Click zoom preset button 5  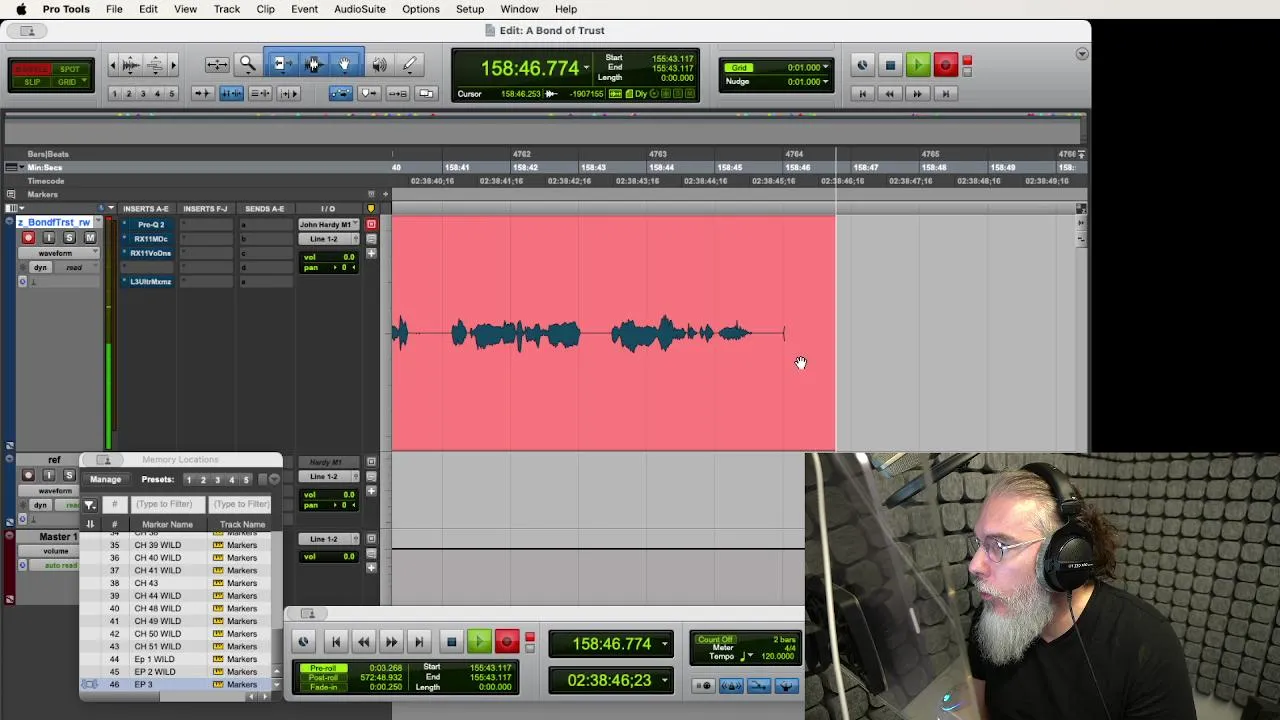tap(171, 94)
